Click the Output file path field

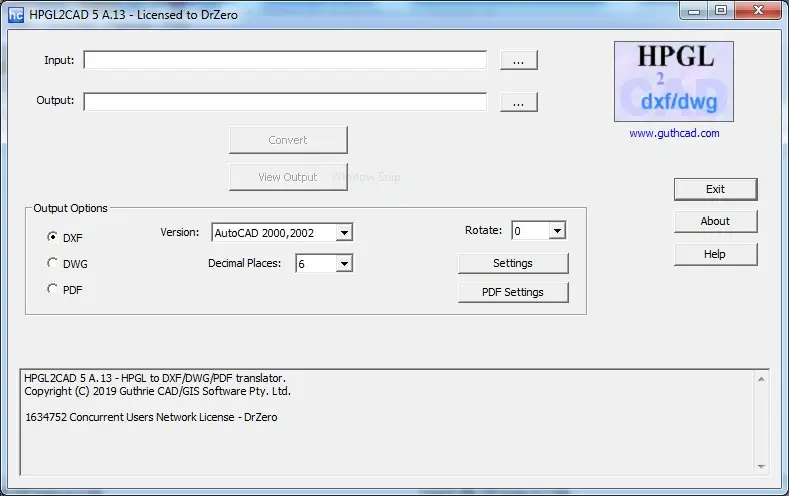point(285,101)
